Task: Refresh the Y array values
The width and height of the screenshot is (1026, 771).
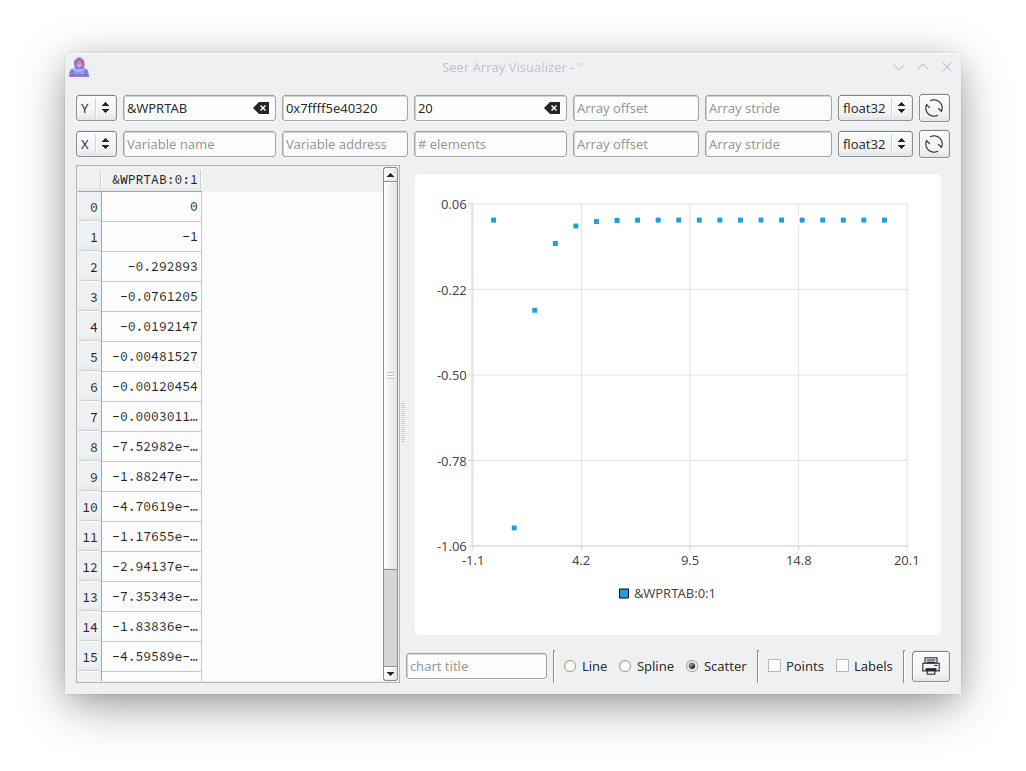Action: [x=934, y=108]
